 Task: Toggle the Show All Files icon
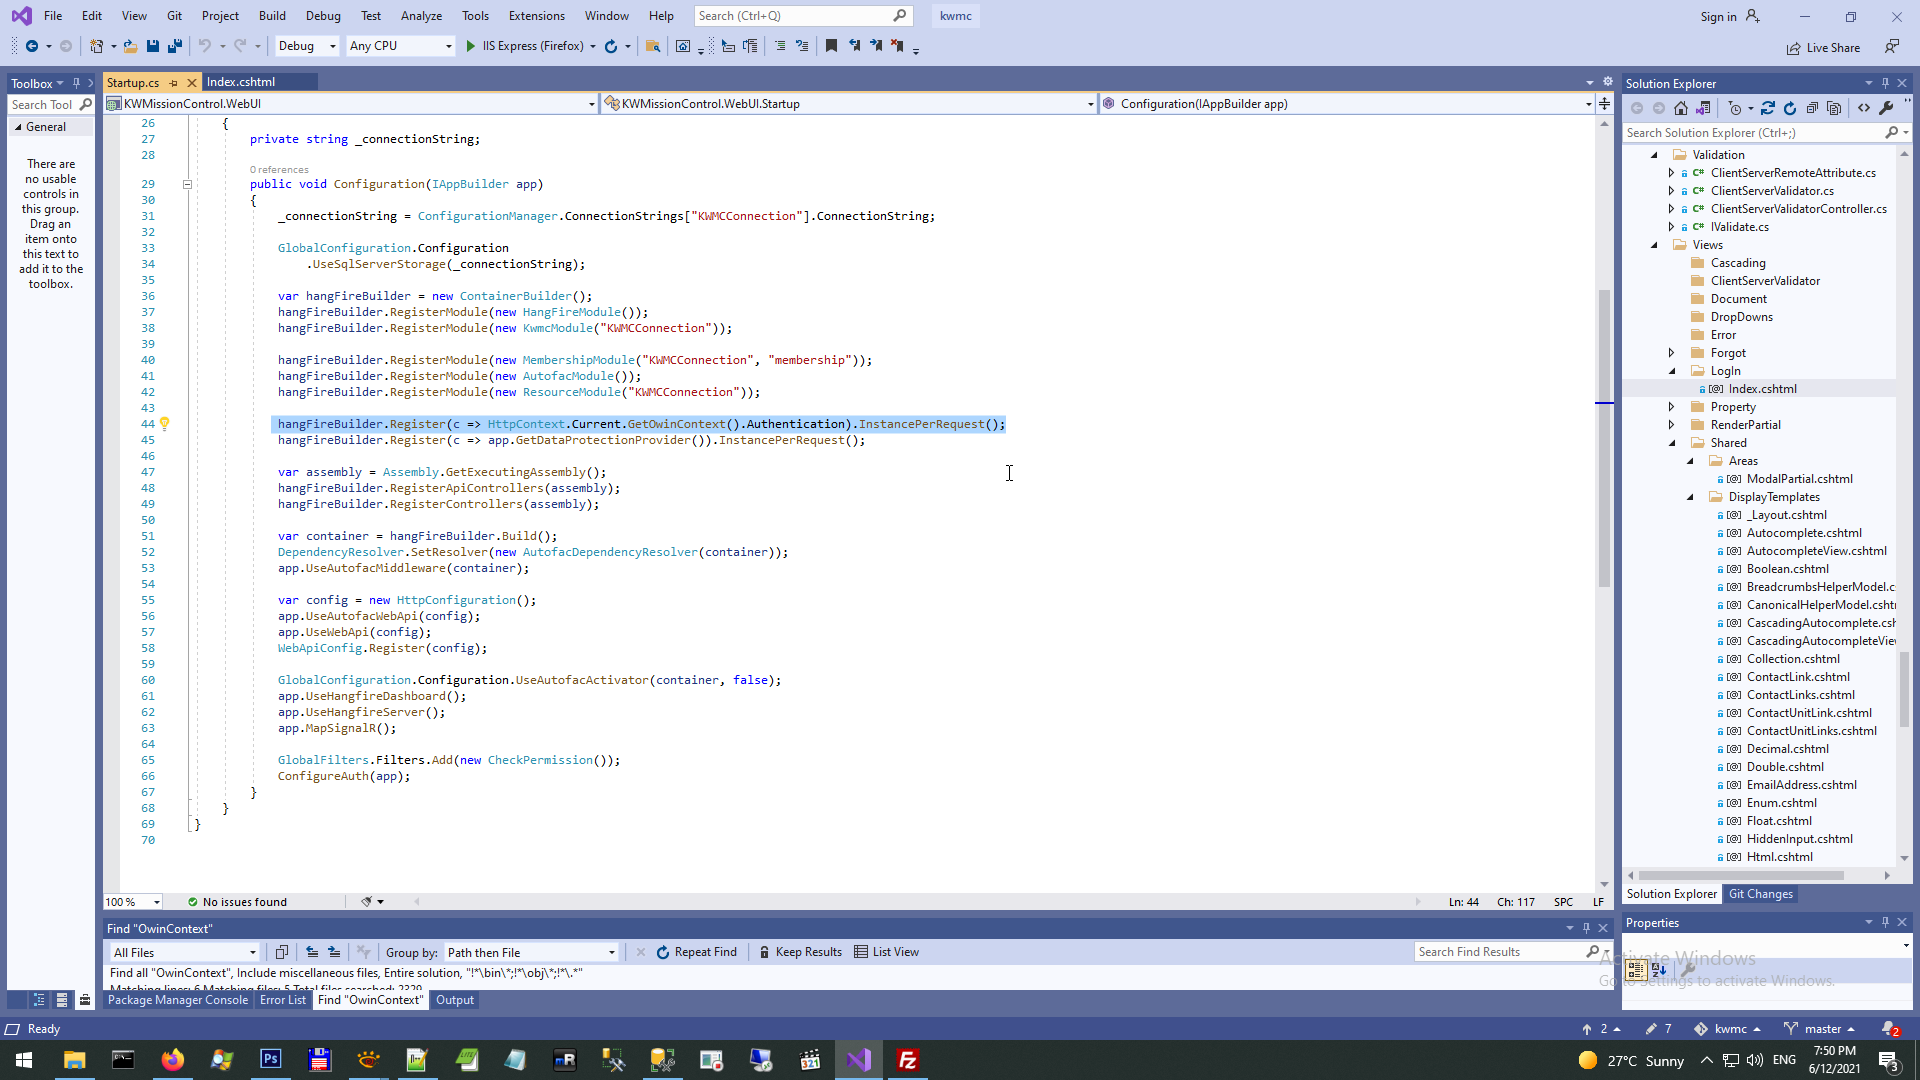point(1834,108)
